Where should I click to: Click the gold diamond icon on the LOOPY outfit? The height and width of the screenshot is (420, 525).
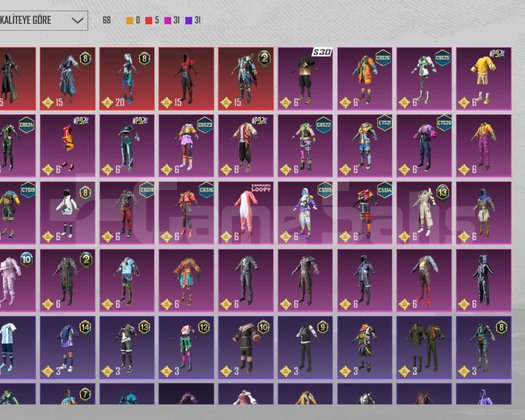tap(226, 237)
